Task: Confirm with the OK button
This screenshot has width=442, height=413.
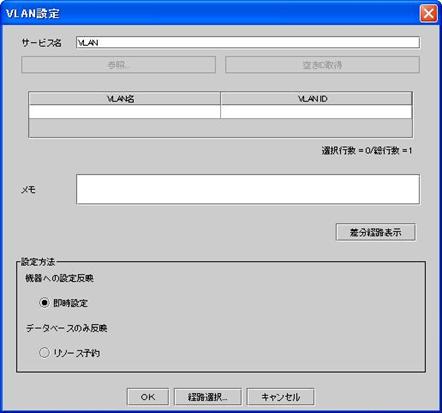Action: pyautogui.click(x=148, y=397)
